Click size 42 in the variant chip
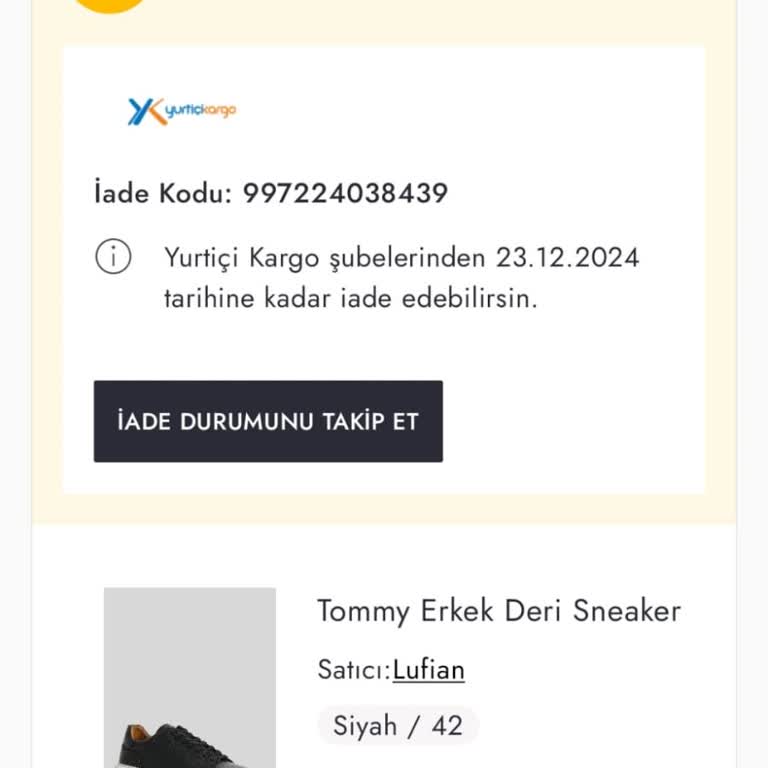Viewport: 768px width, 768px height. pyautogui.click(x=447, y=726)
